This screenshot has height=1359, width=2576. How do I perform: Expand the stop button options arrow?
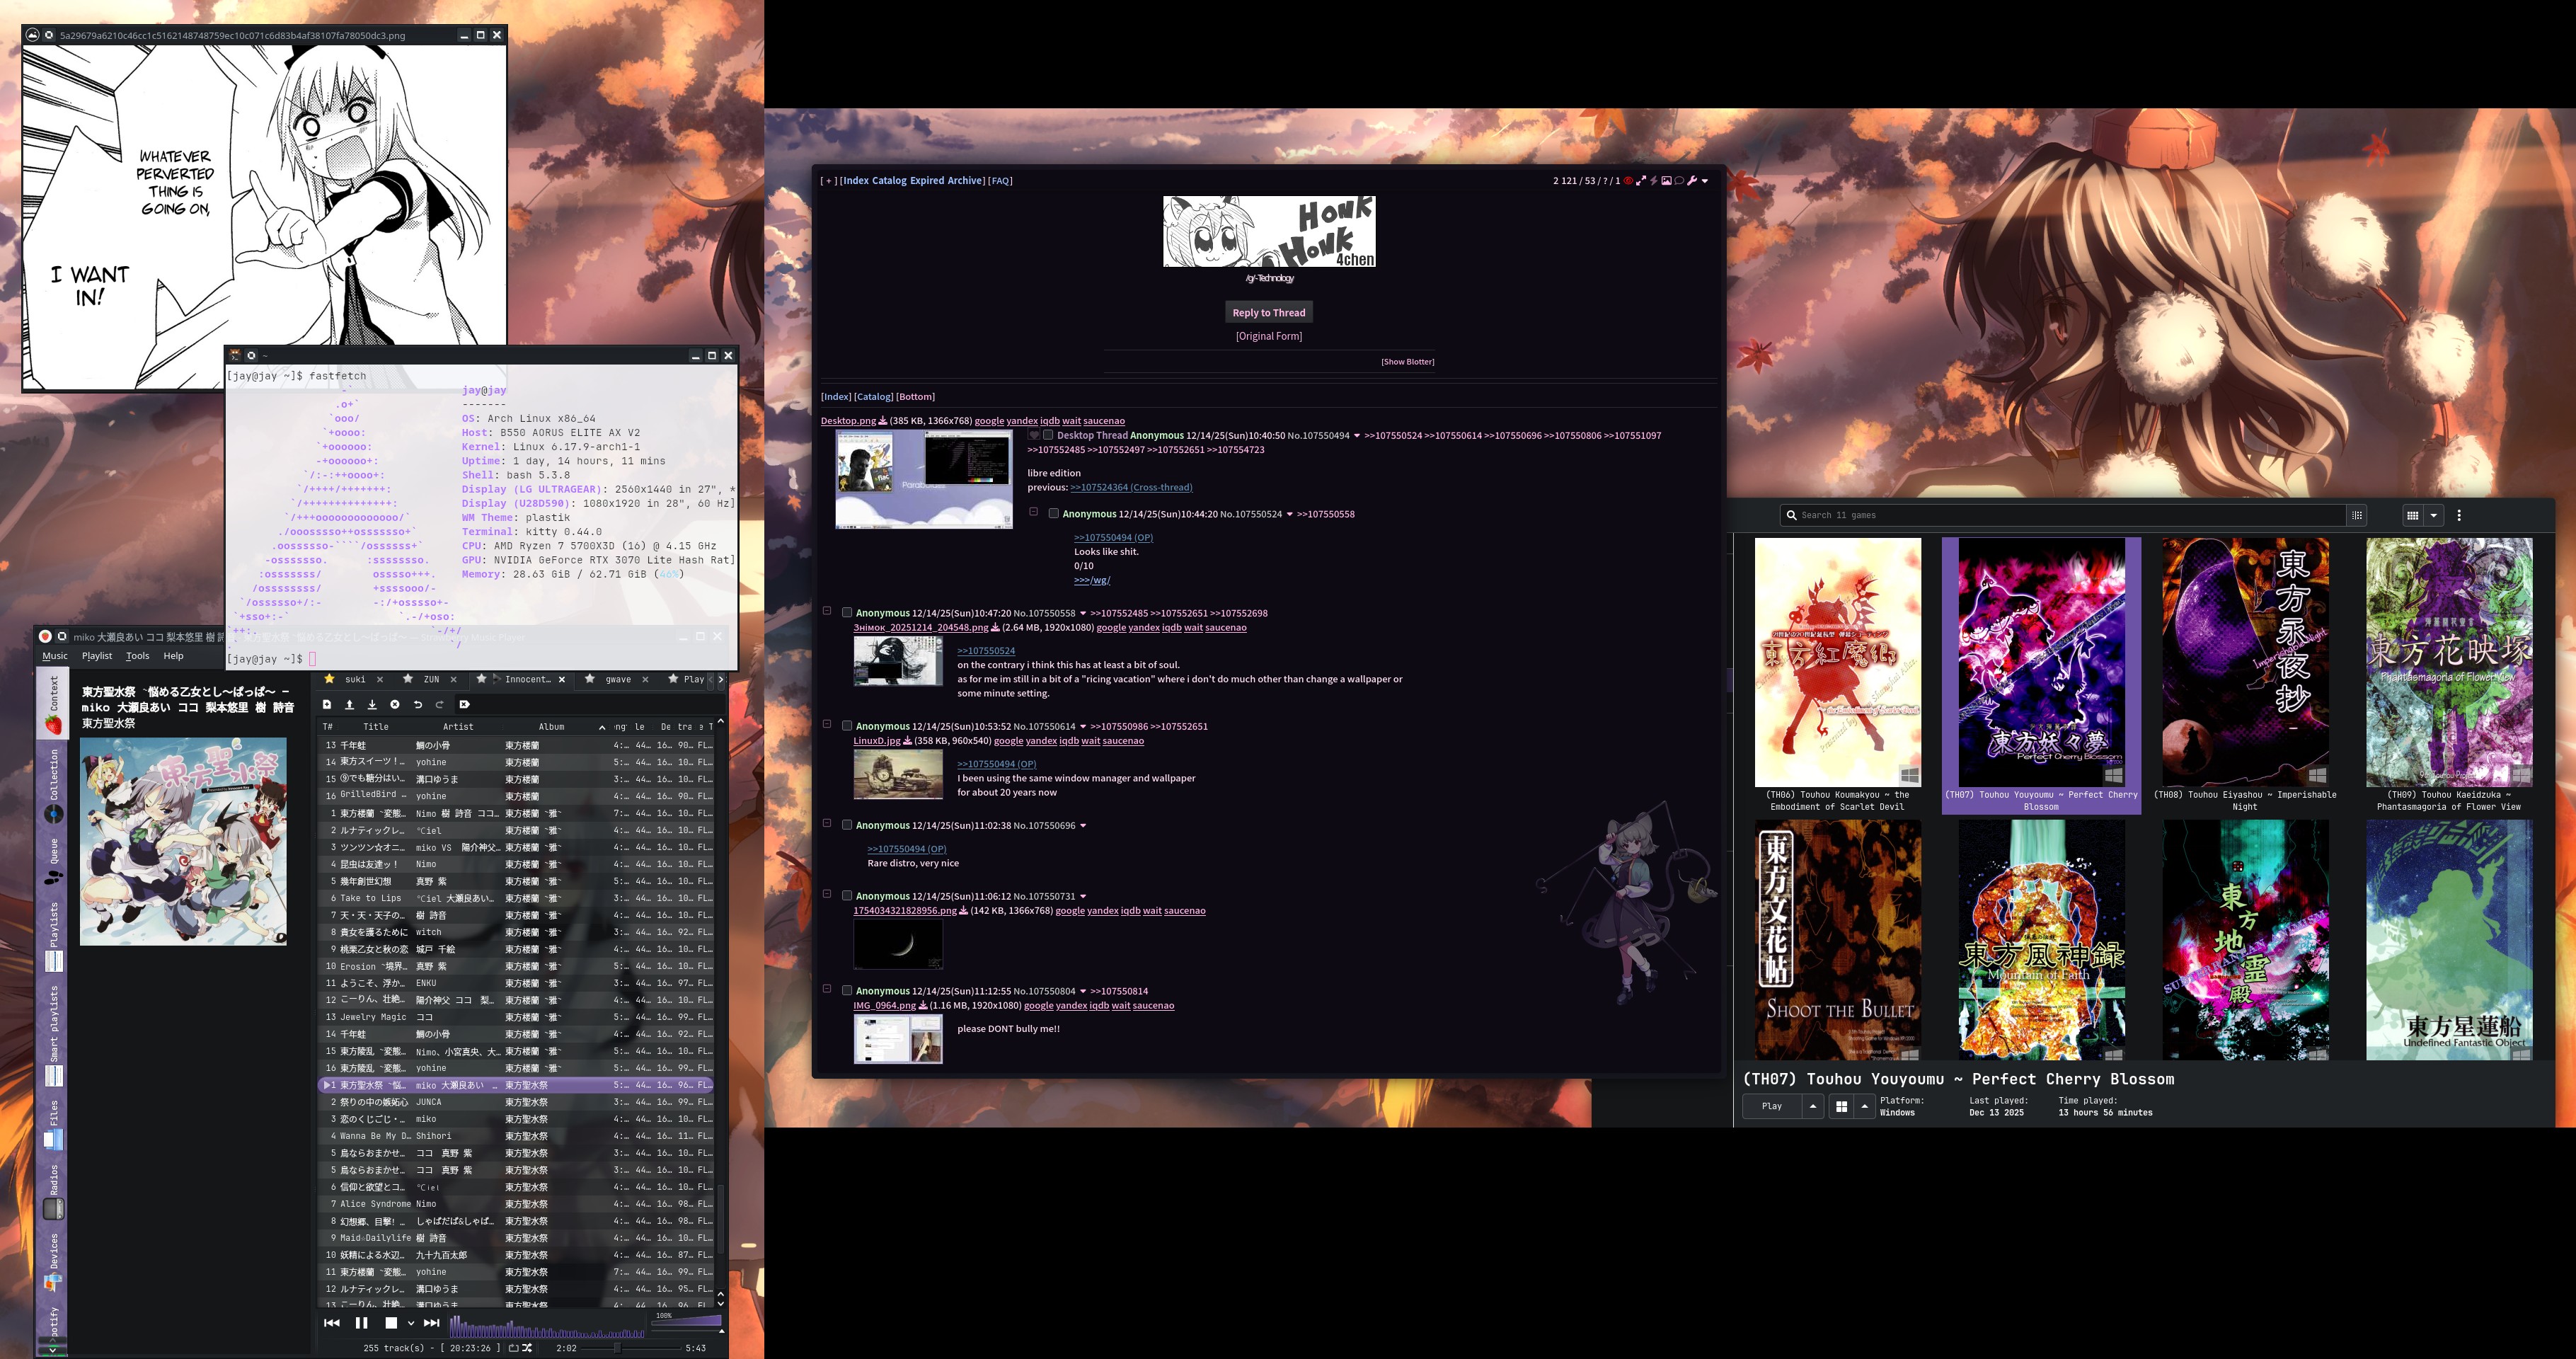[410, 1323]
